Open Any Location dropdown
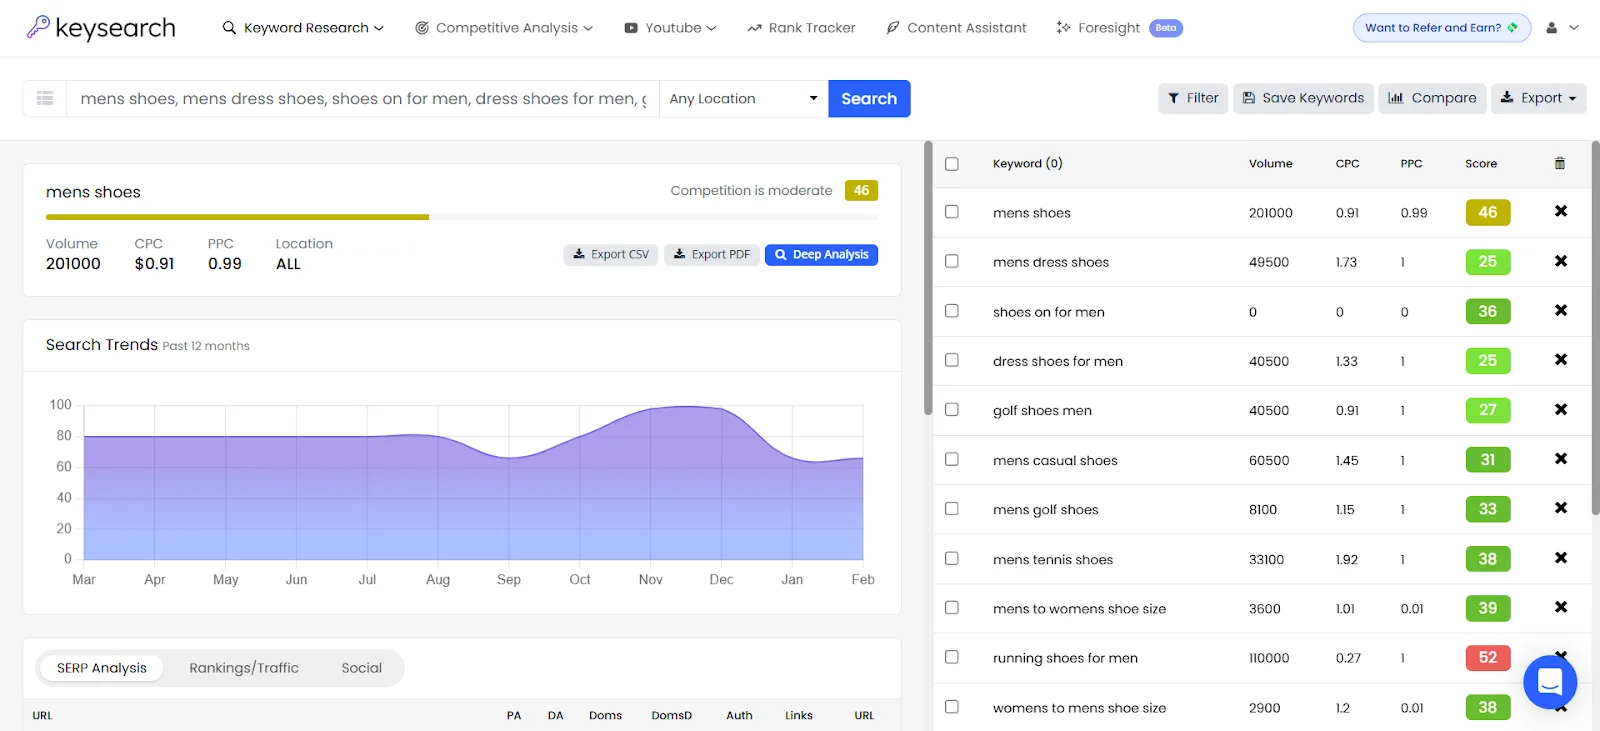The width and height of the screenshot is (1600, 731). click(x=743, y=98)
